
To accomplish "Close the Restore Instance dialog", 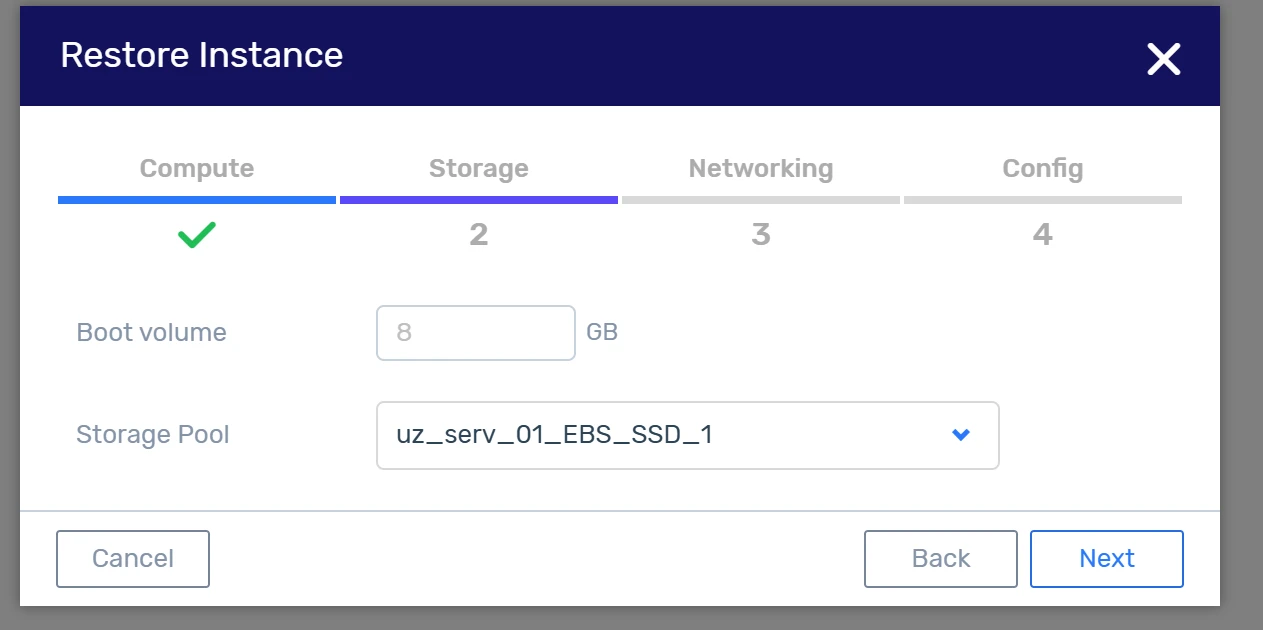I will tap(1164, 60).
